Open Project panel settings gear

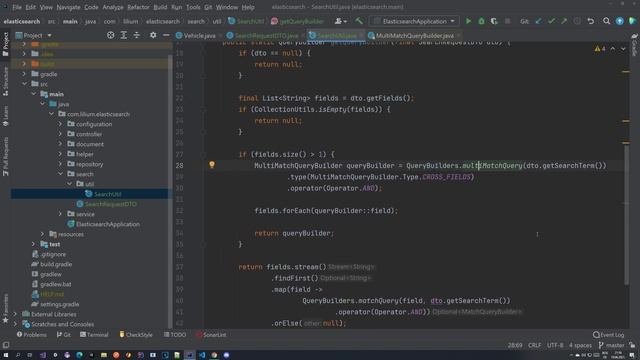pyautogui.click(x=153, y=36)
